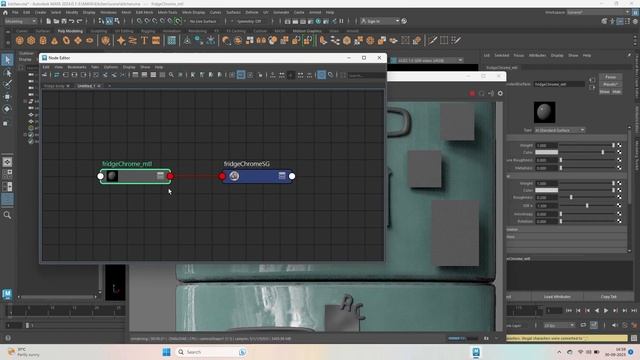Open the Maya home icon
This screenshot has height=360, width=640.
click(x=5, y=13)
